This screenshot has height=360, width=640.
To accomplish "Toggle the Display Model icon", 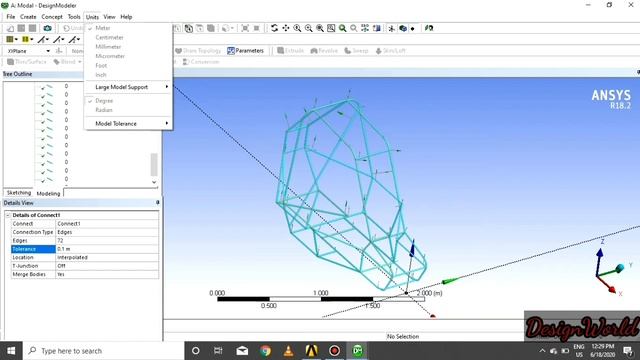I will coord(403,28).
